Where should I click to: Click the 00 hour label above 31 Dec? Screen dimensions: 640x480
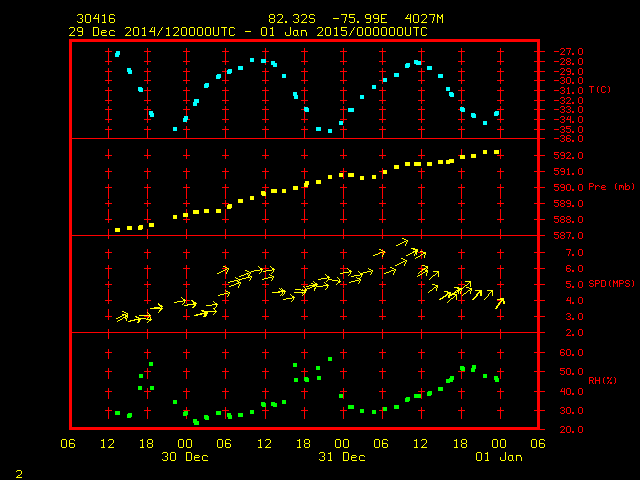coord(342,444)
